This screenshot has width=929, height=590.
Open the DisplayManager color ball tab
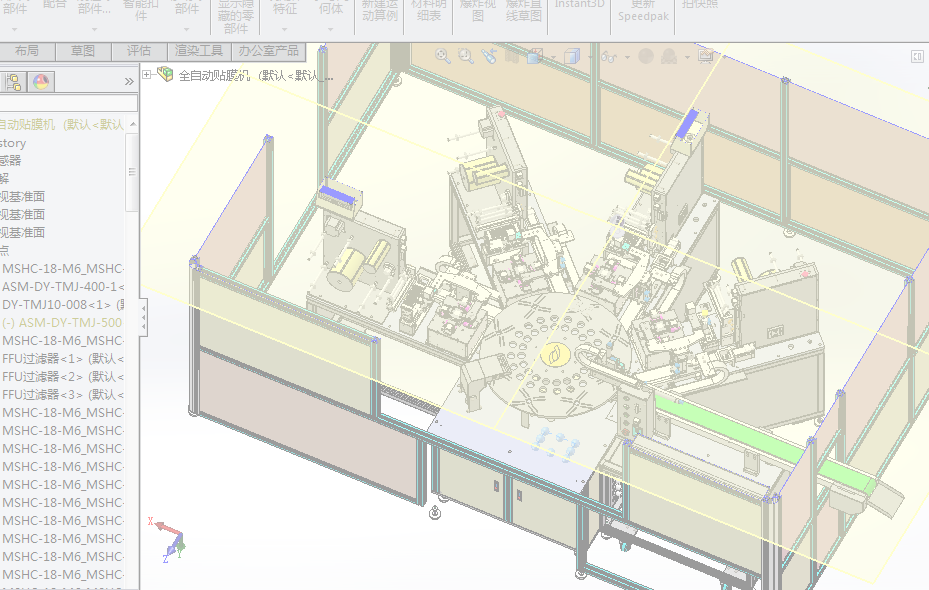[41, 82]
